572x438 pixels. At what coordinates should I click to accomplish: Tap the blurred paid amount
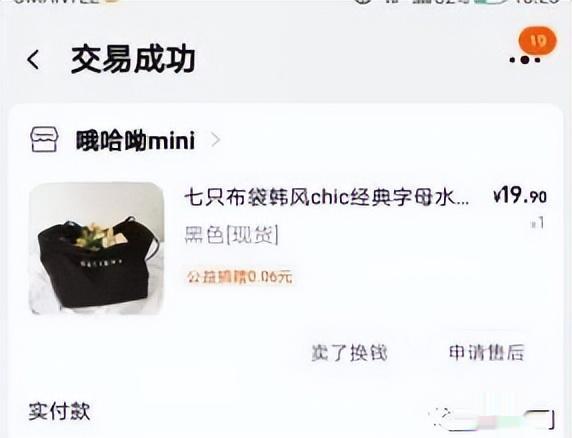coord(493,419)
